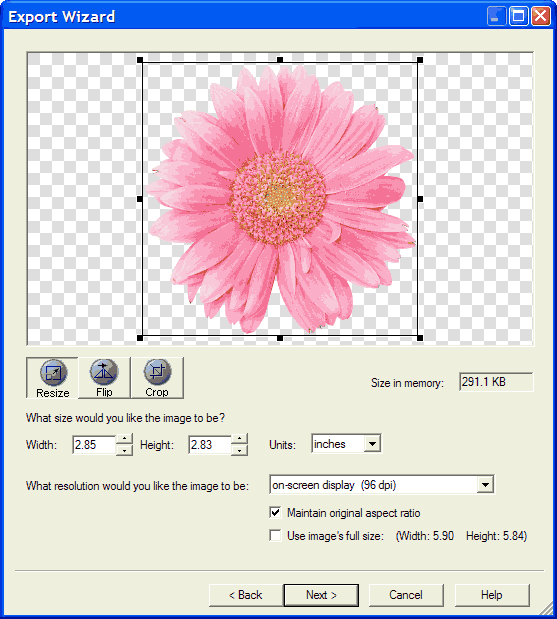Uncheck Maintain original aspect ratio

click(276, 512)
